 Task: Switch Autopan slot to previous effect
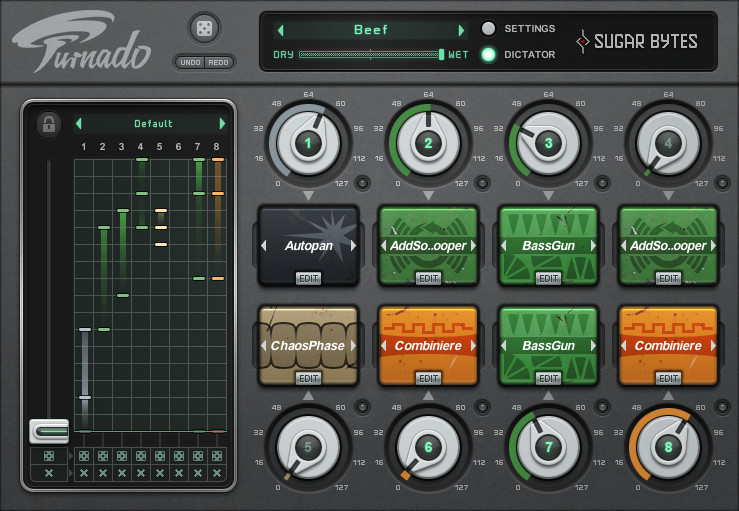pos(263,246)
